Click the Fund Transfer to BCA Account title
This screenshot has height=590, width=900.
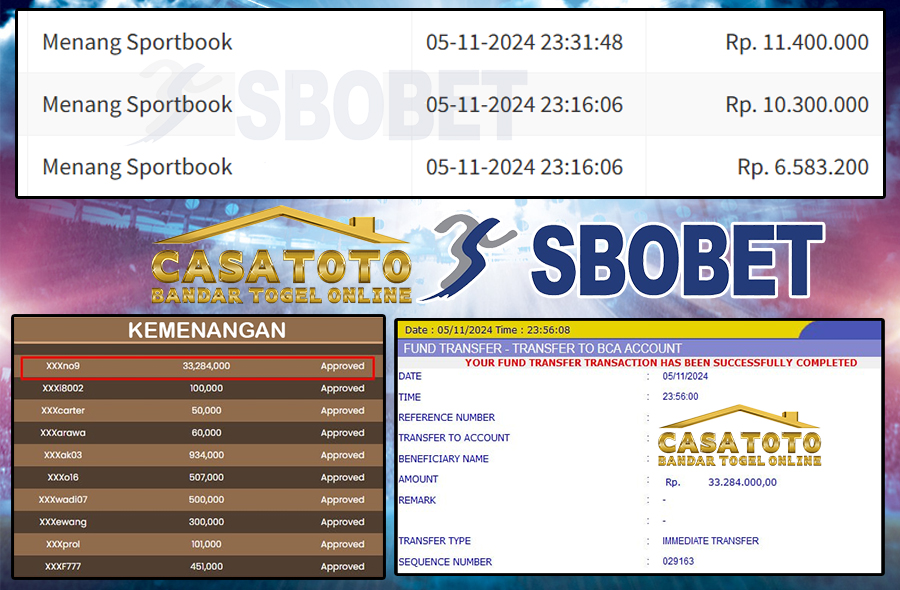541,348
